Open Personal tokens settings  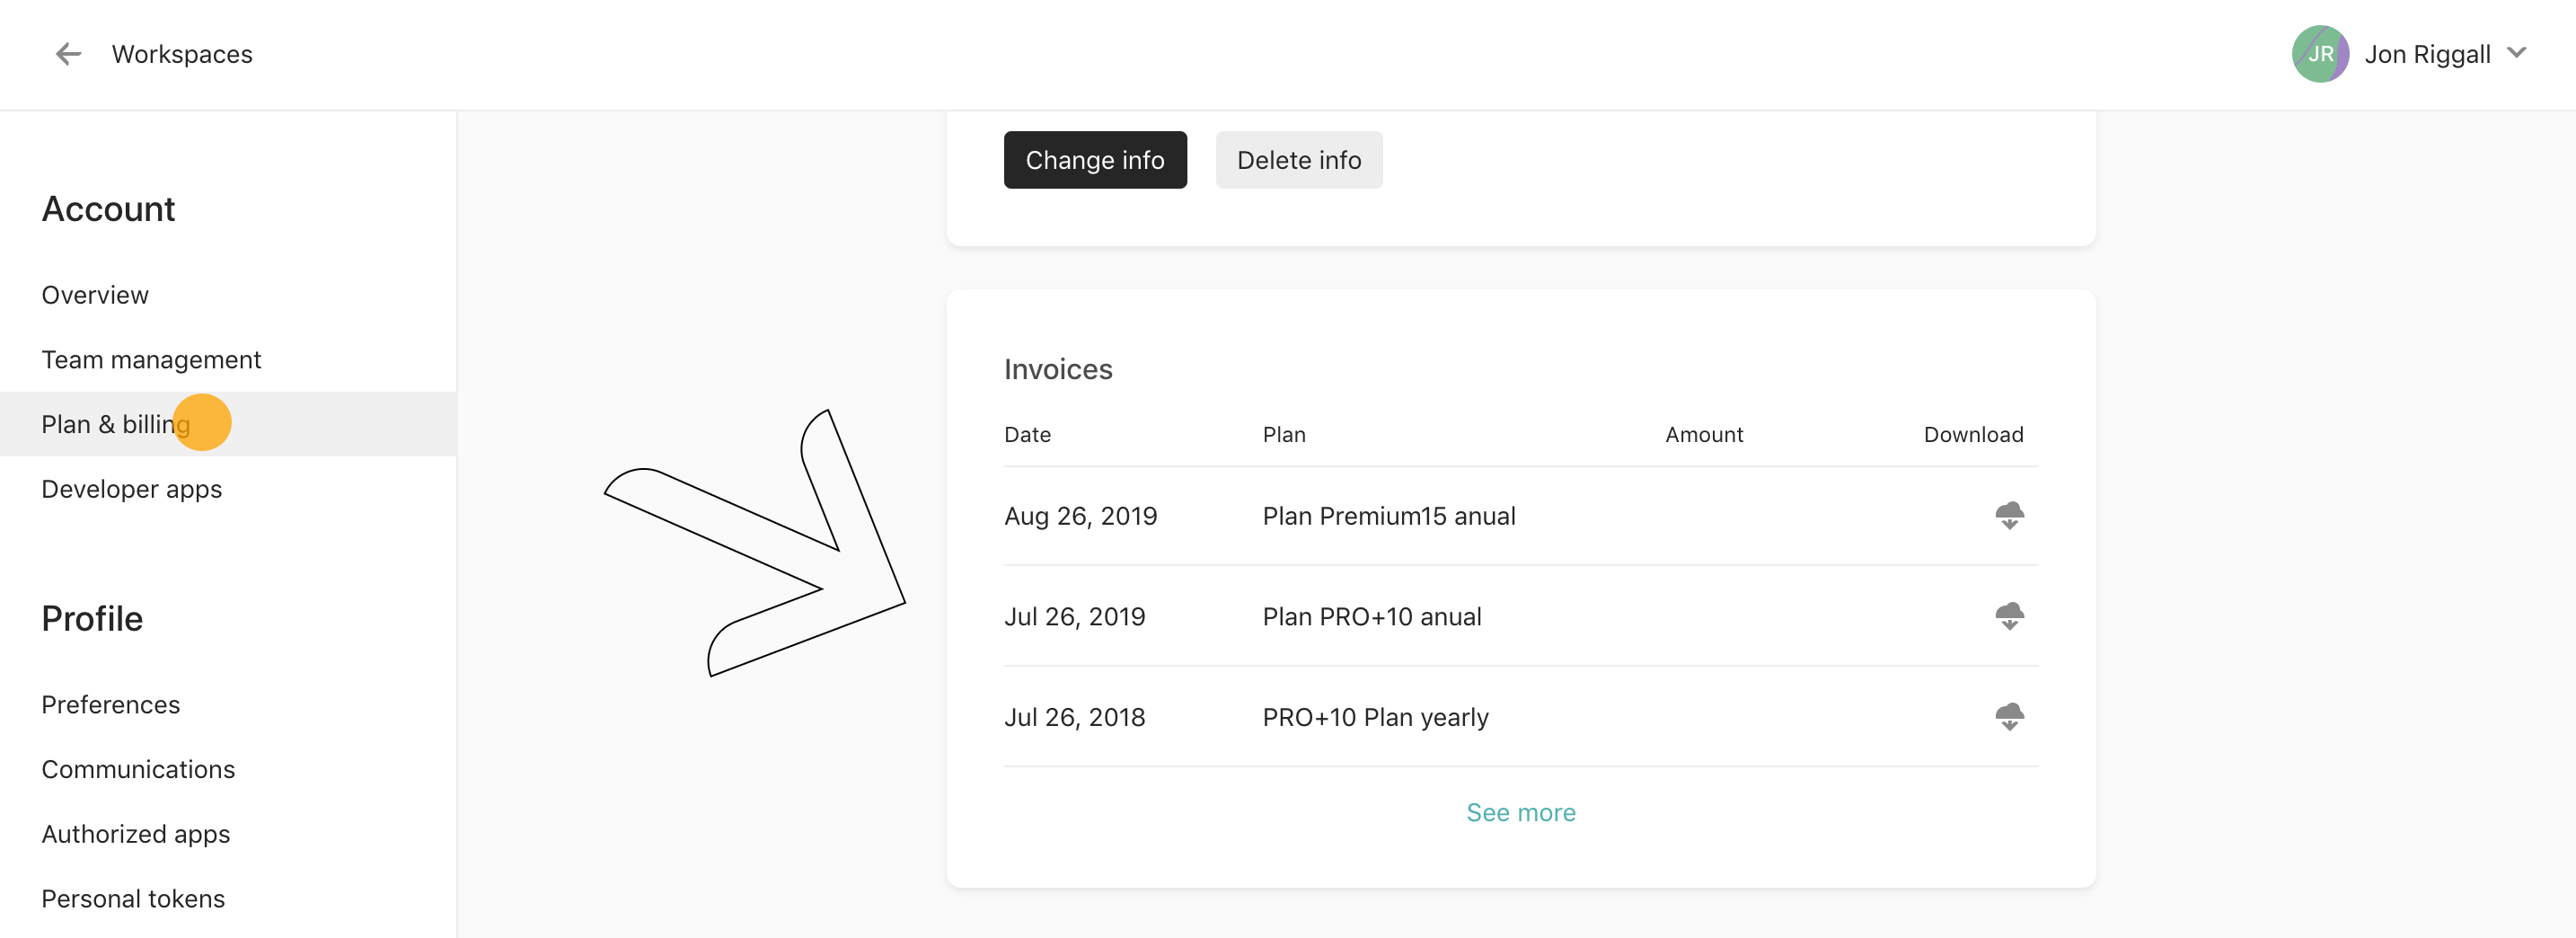(132, 898)
